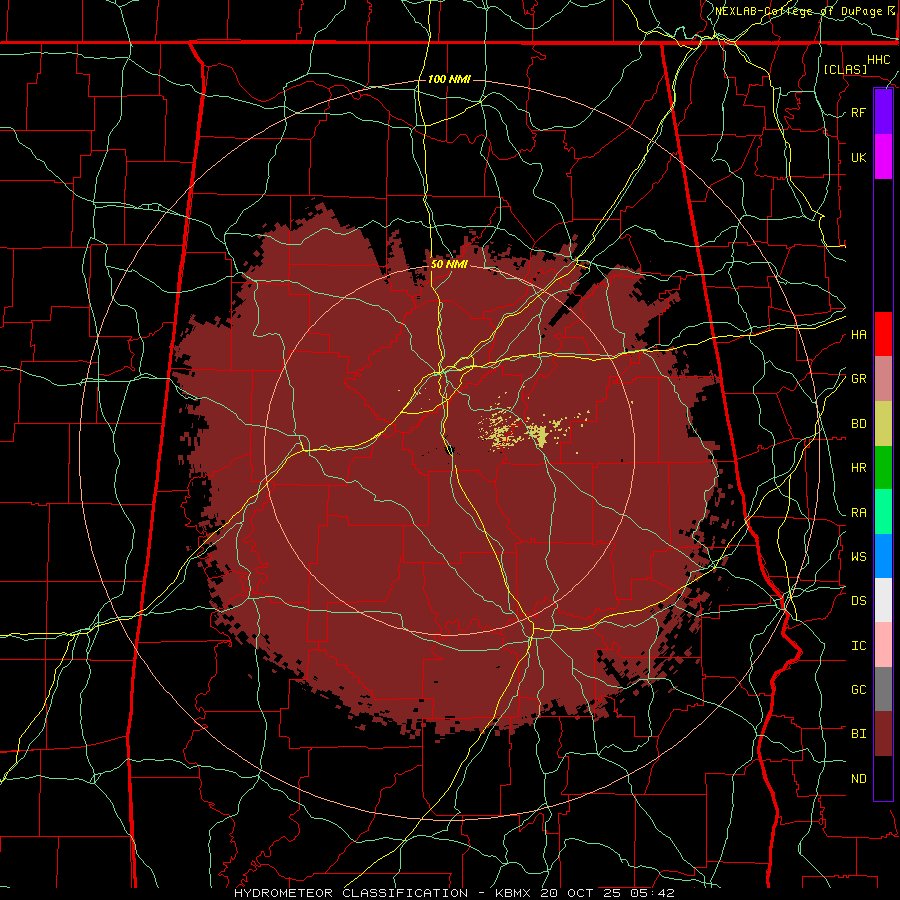Click the ND black legend swatch
This screenshot has width=900, height=900.
pos(883,778)
